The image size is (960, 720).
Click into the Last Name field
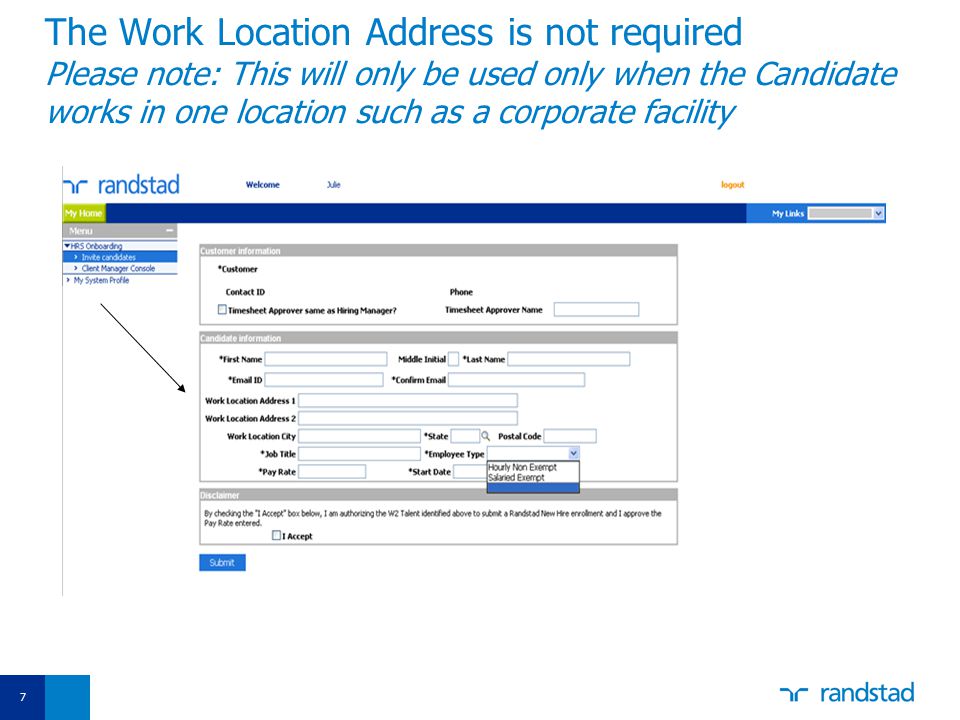click(x=569, y=359)
